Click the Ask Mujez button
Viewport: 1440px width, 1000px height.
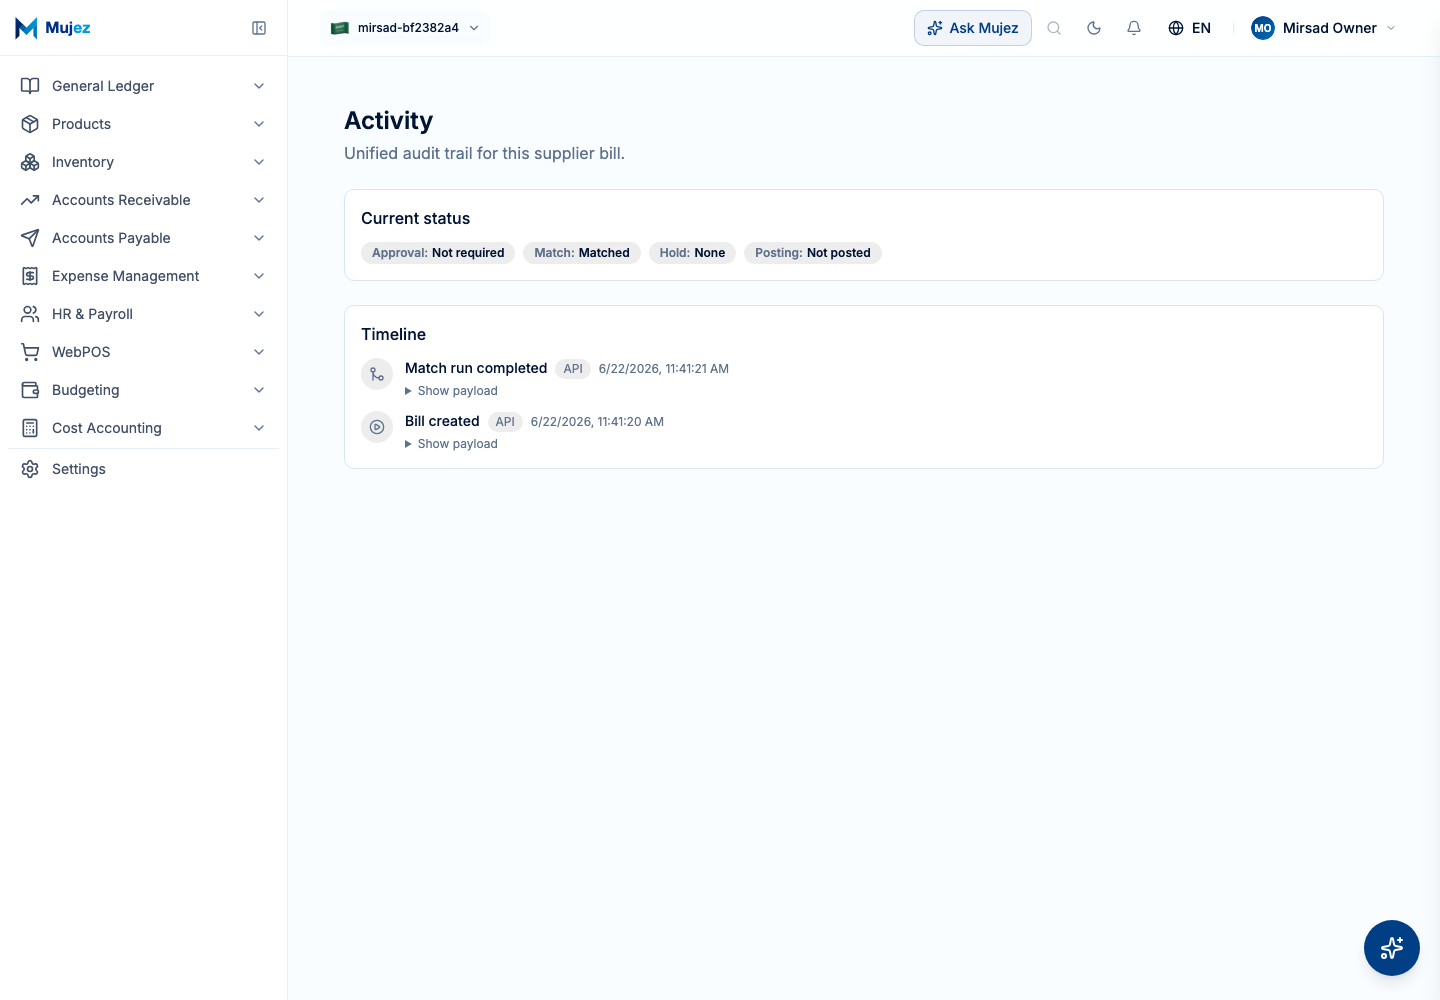click(973, 28)
